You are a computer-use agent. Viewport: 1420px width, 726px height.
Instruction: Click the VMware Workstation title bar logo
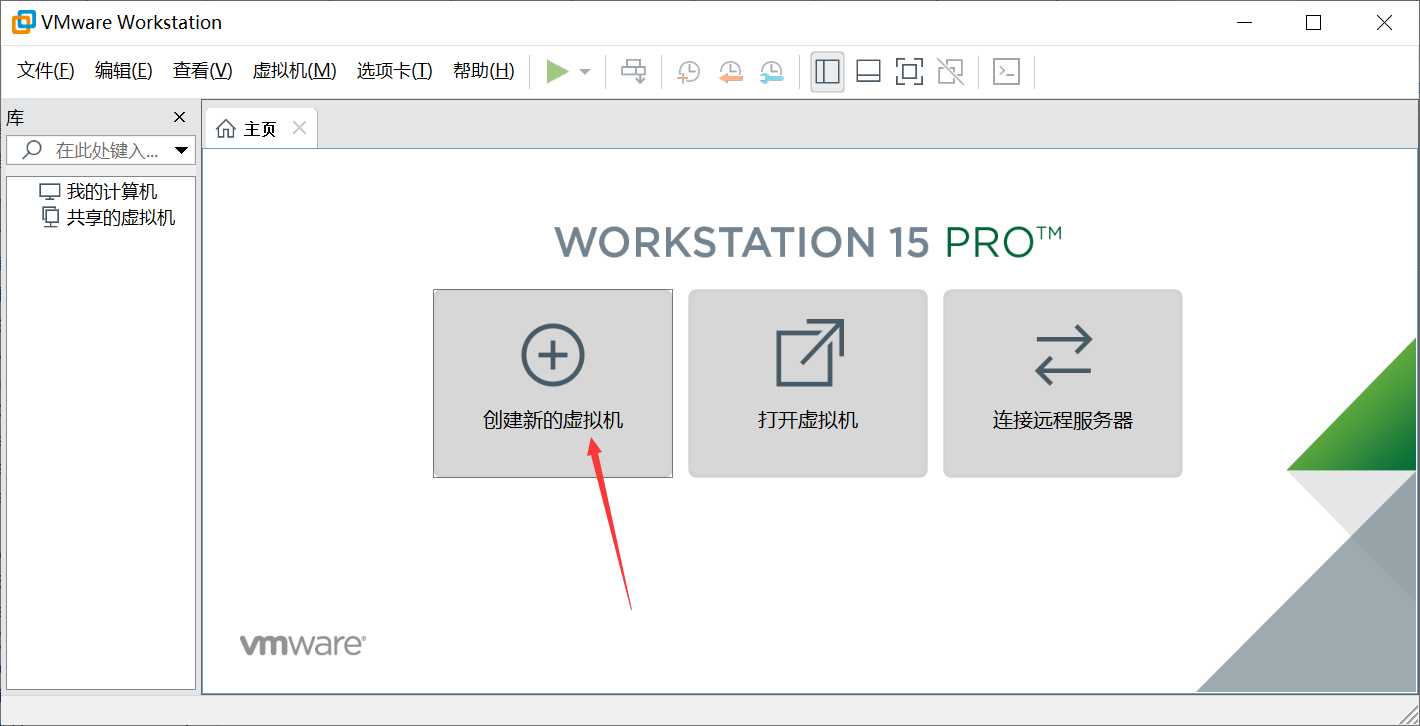coord(22,22)
